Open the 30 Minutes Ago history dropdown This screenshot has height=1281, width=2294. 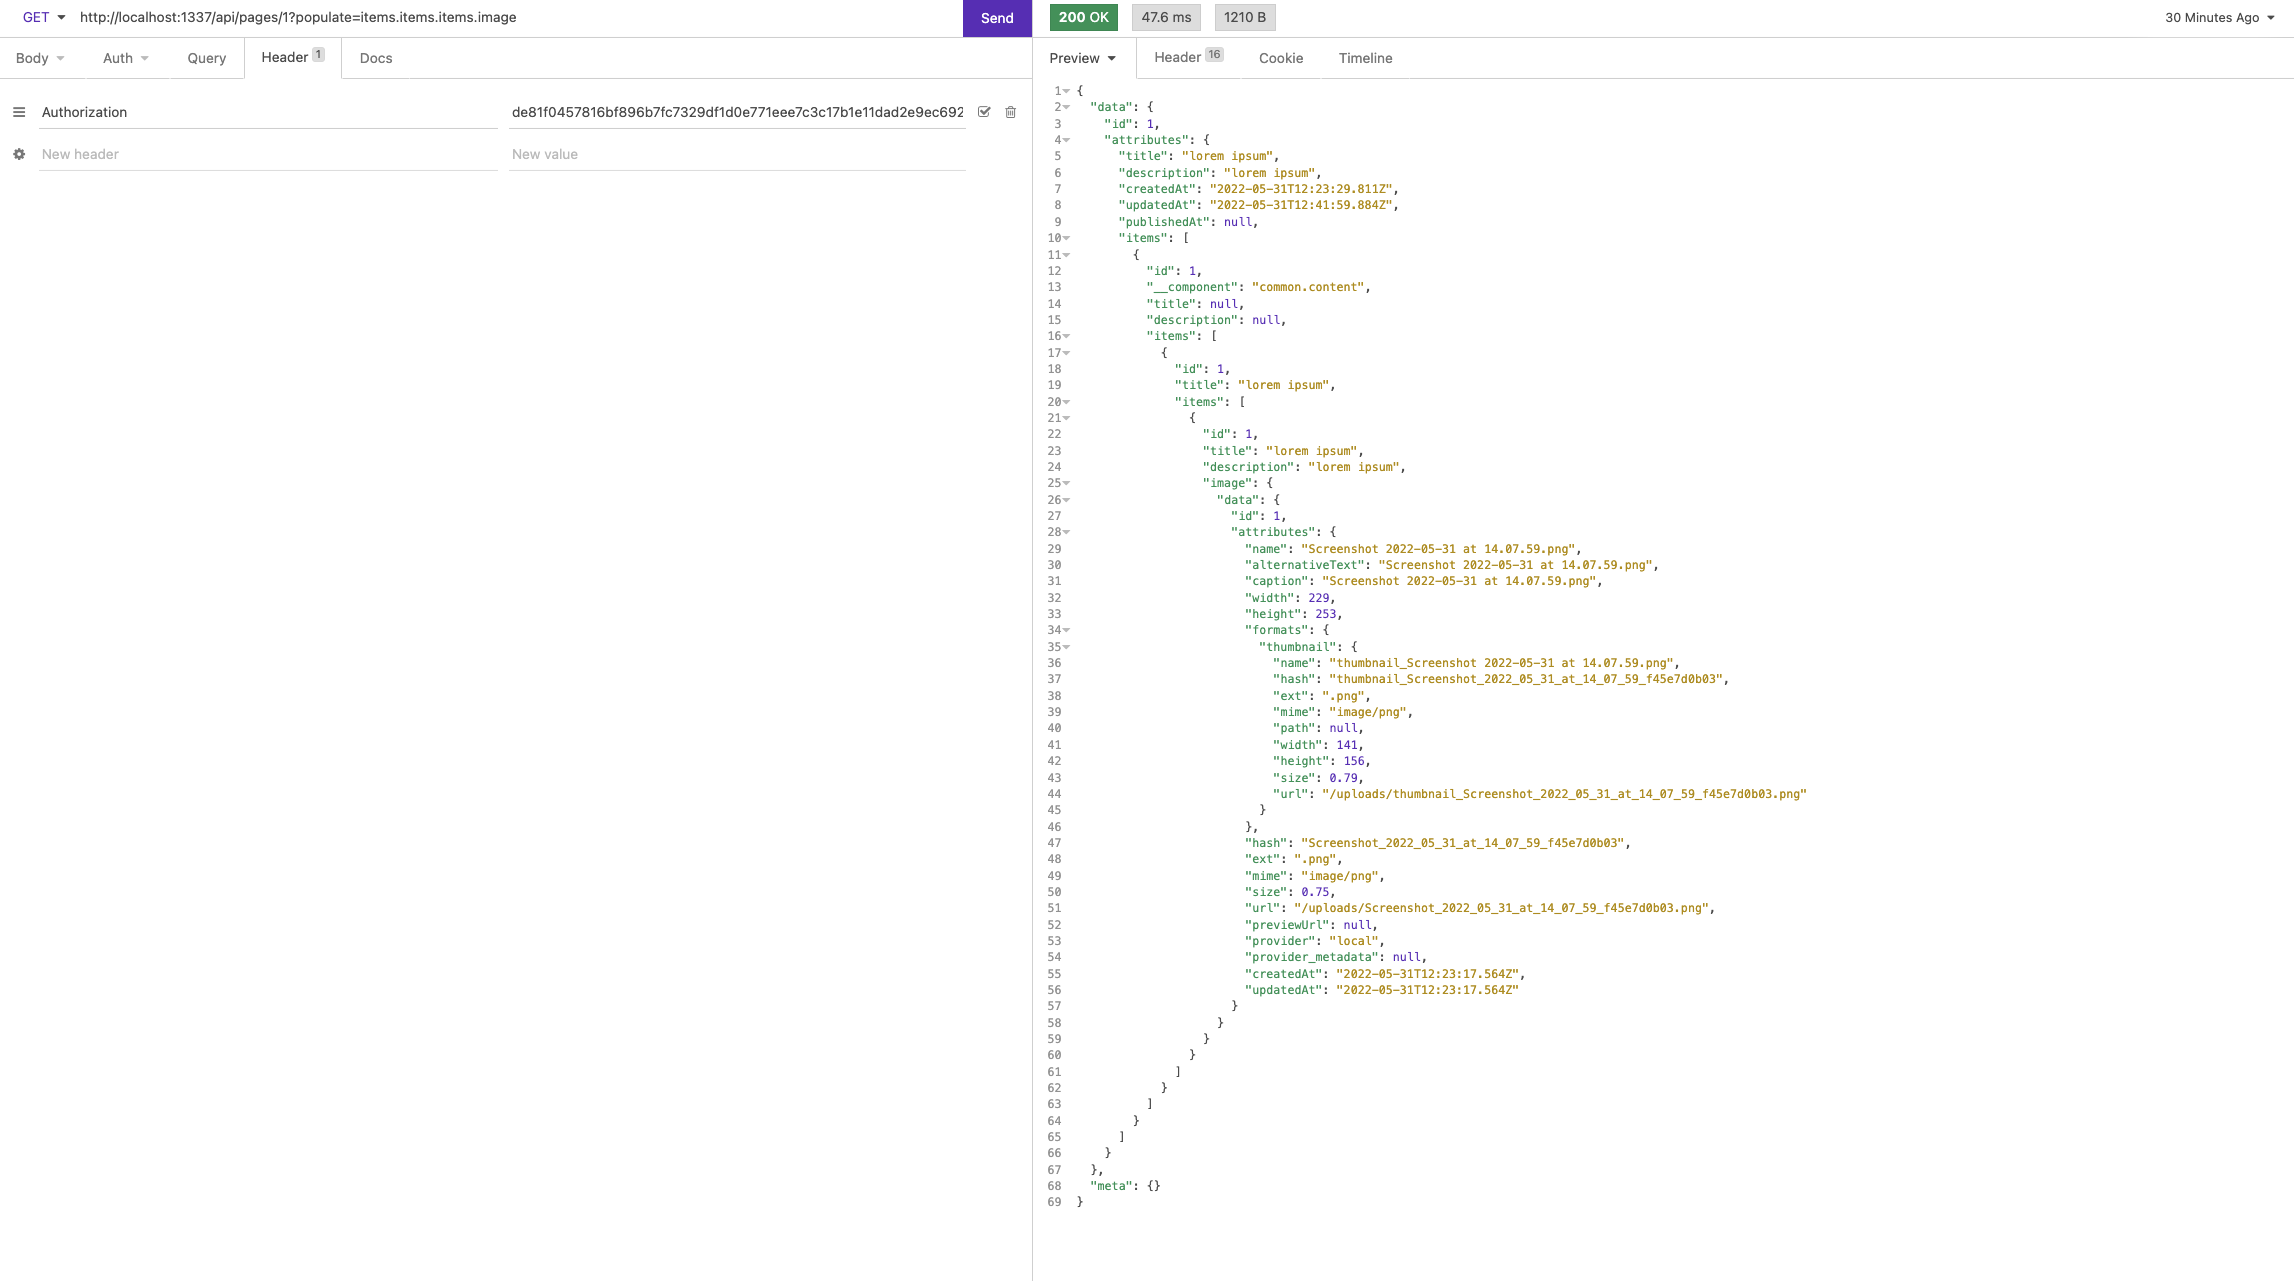2219,17
